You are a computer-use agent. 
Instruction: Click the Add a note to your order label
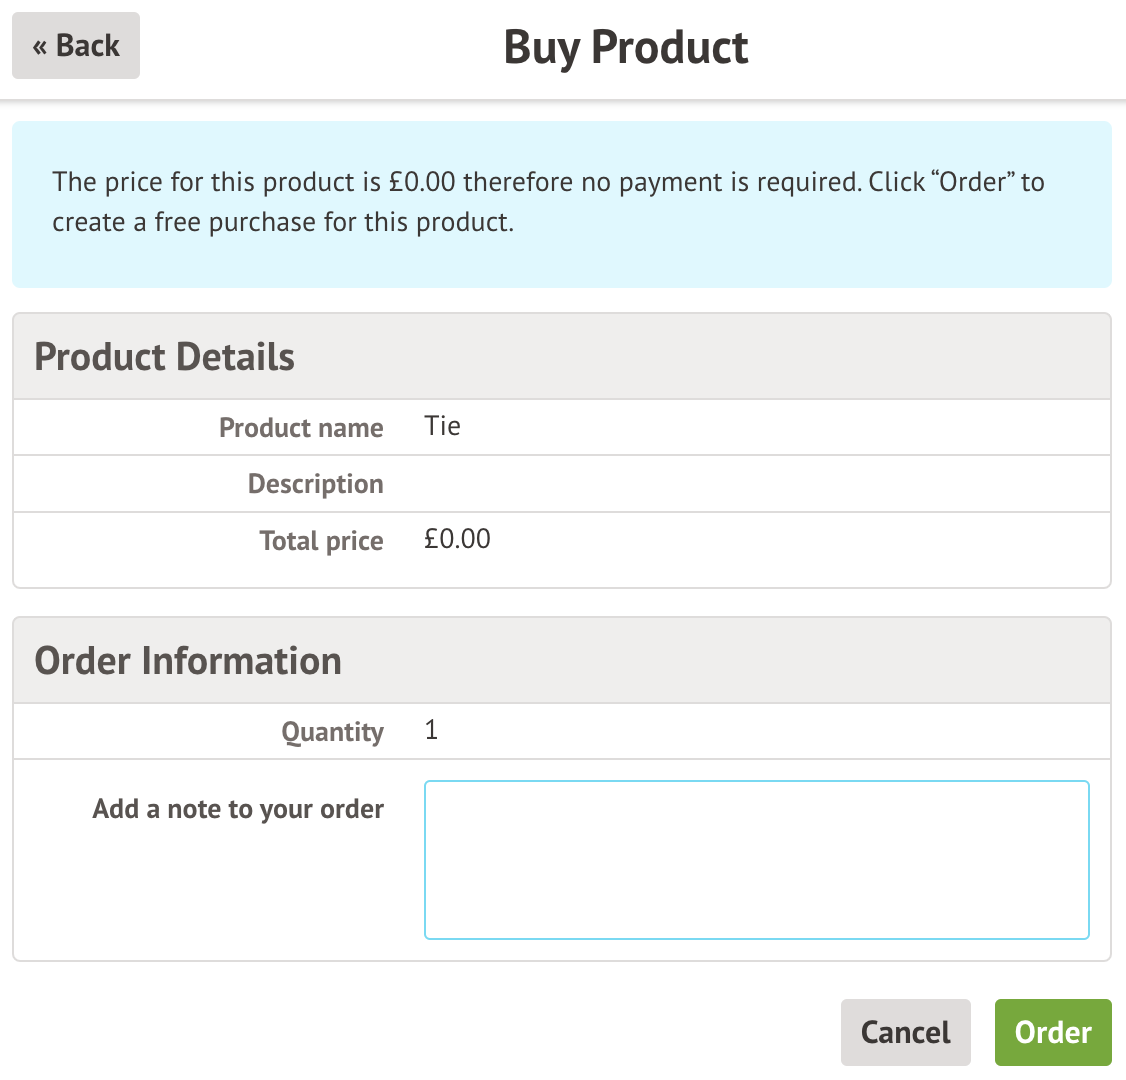click(x=238, y=809)
